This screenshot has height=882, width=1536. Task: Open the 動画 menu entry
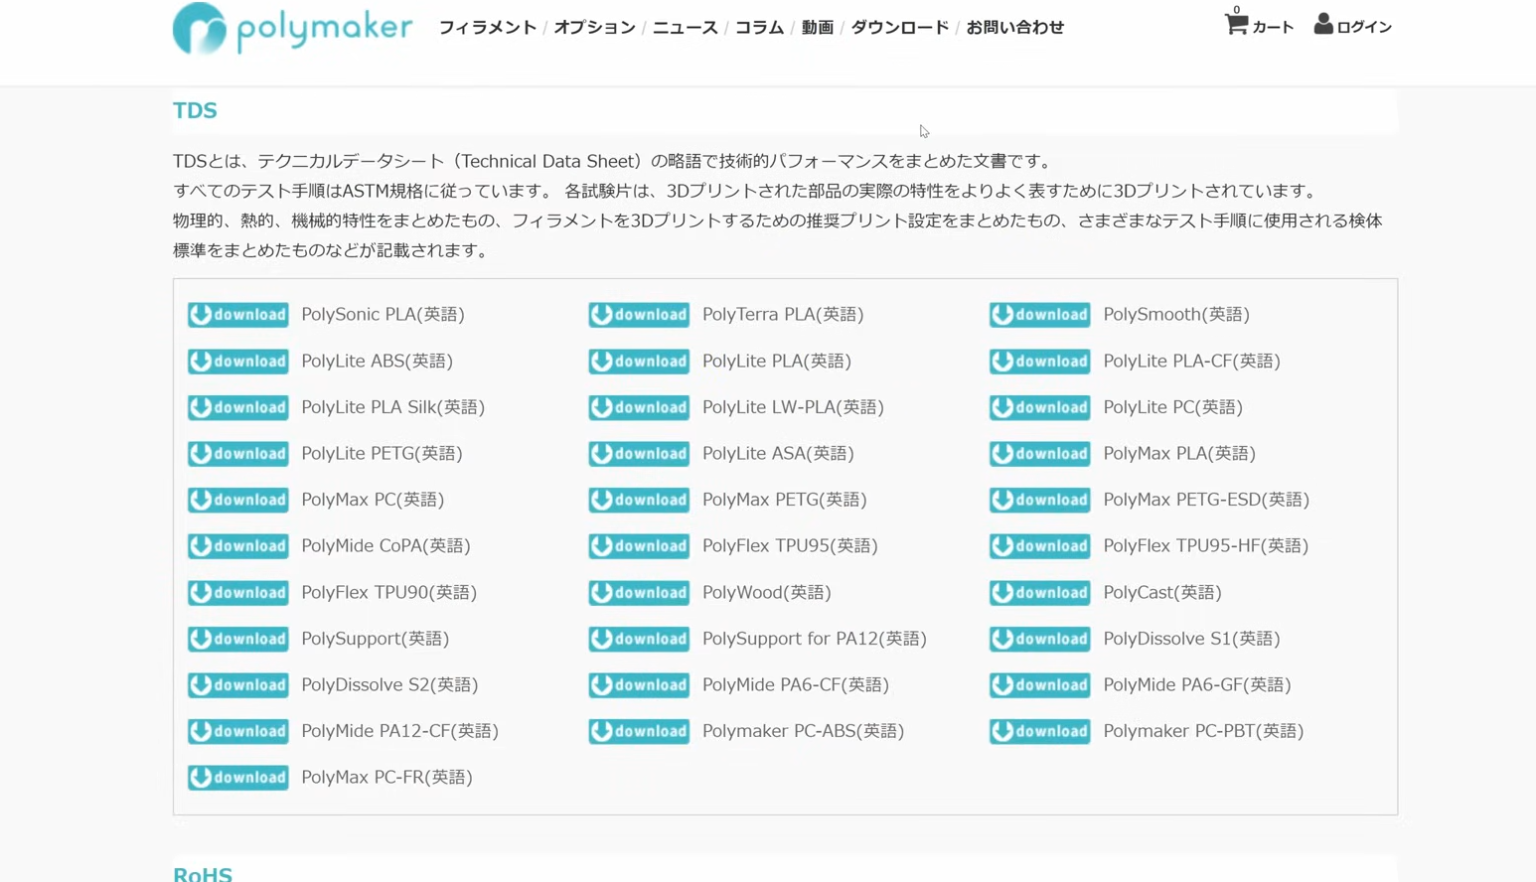tap(816, 28)
